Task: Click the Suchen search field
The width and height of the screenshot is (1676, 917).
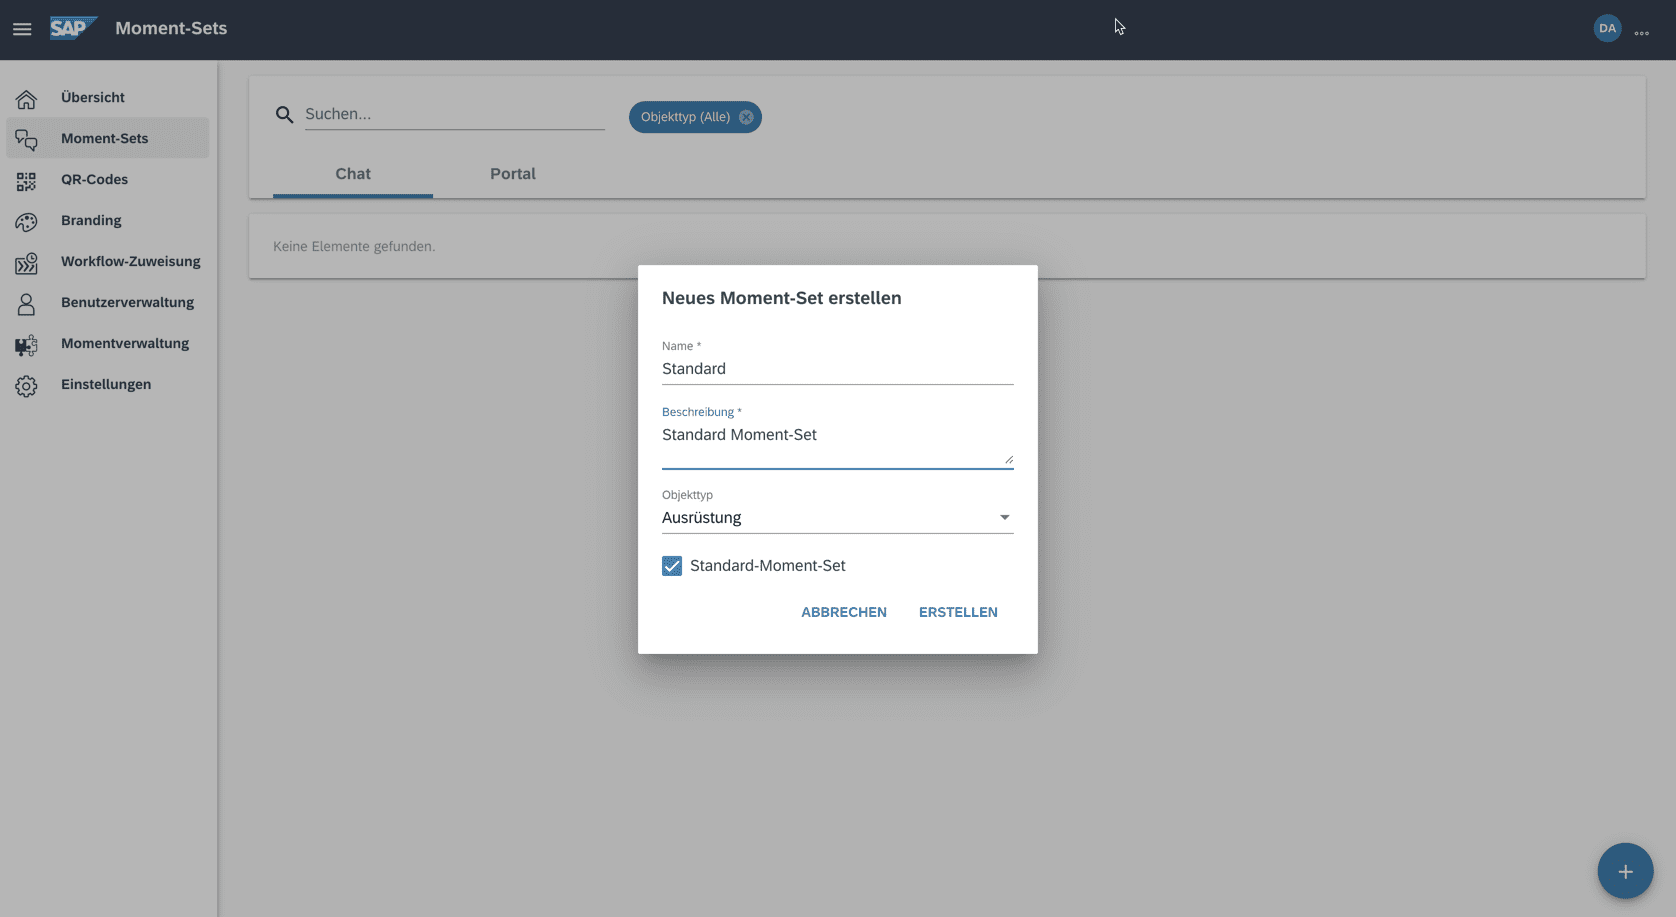Action: [x=455, y=115]
